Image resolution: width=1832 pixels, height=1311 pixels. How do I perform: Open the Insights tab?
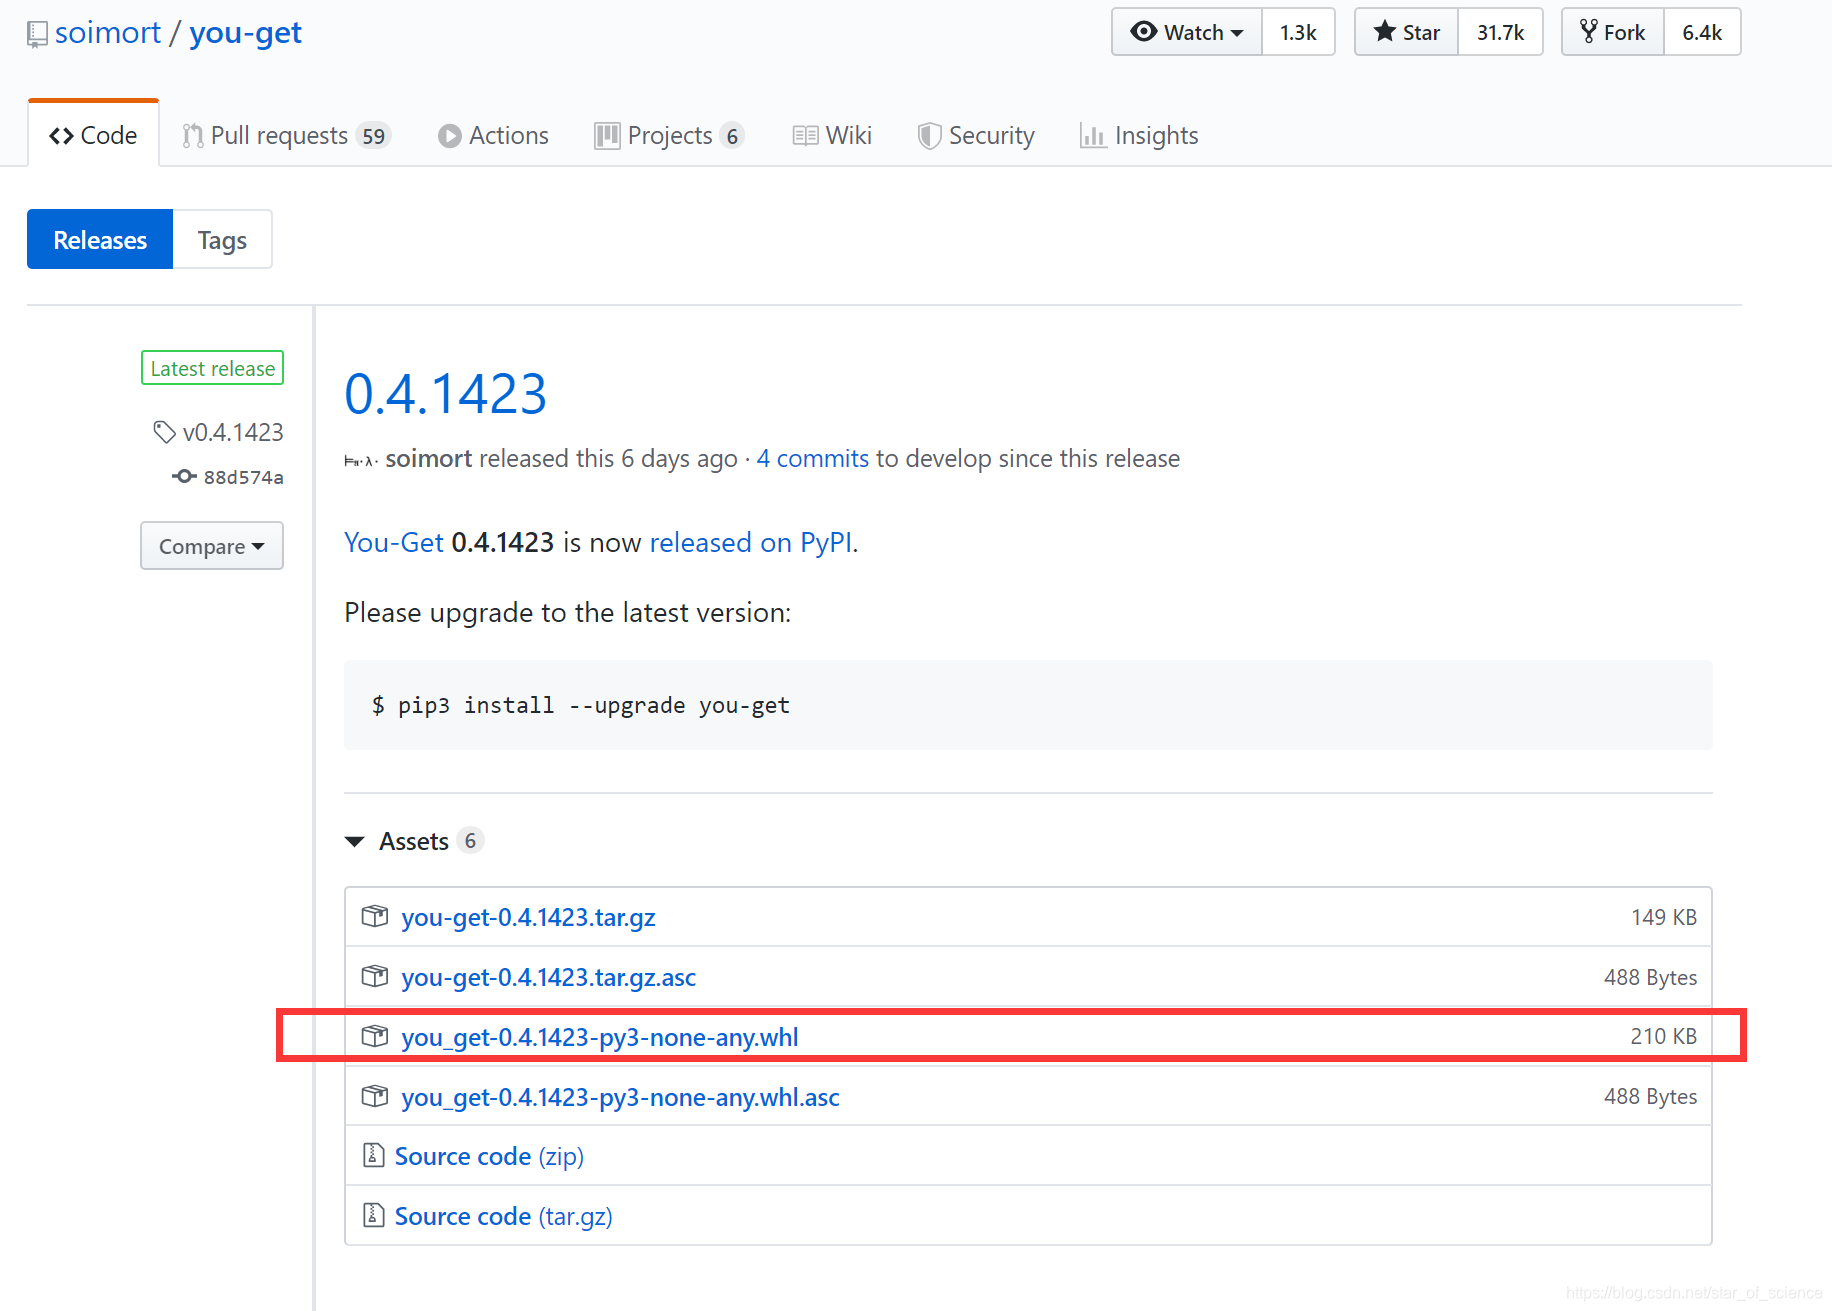click(1139, 135)
